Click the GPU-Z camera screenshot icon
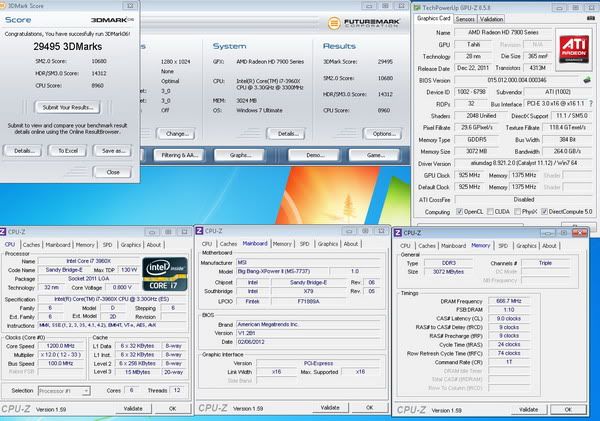The height and width of the screenshot is (421, 600). point(590,18)
